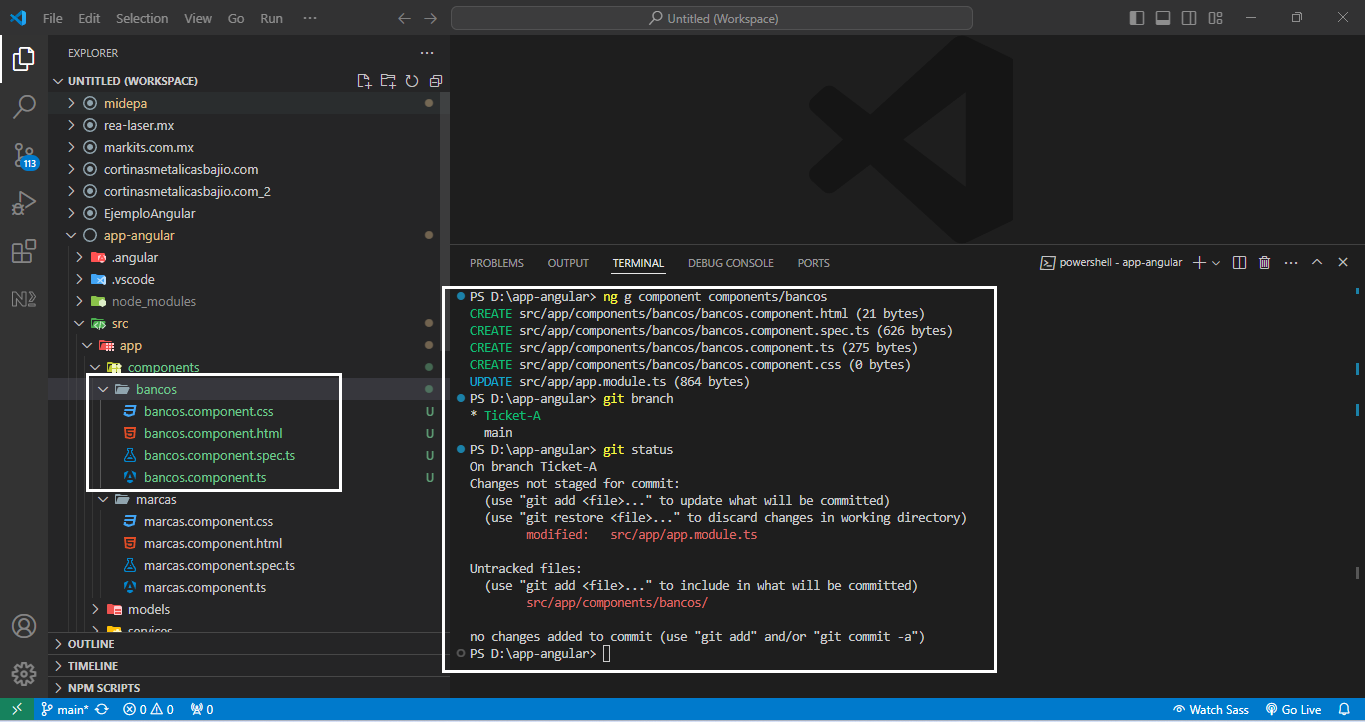Create a new terminal with plus button
Viewport: 1365px width, 722px height.
[x=1199, y=262]
